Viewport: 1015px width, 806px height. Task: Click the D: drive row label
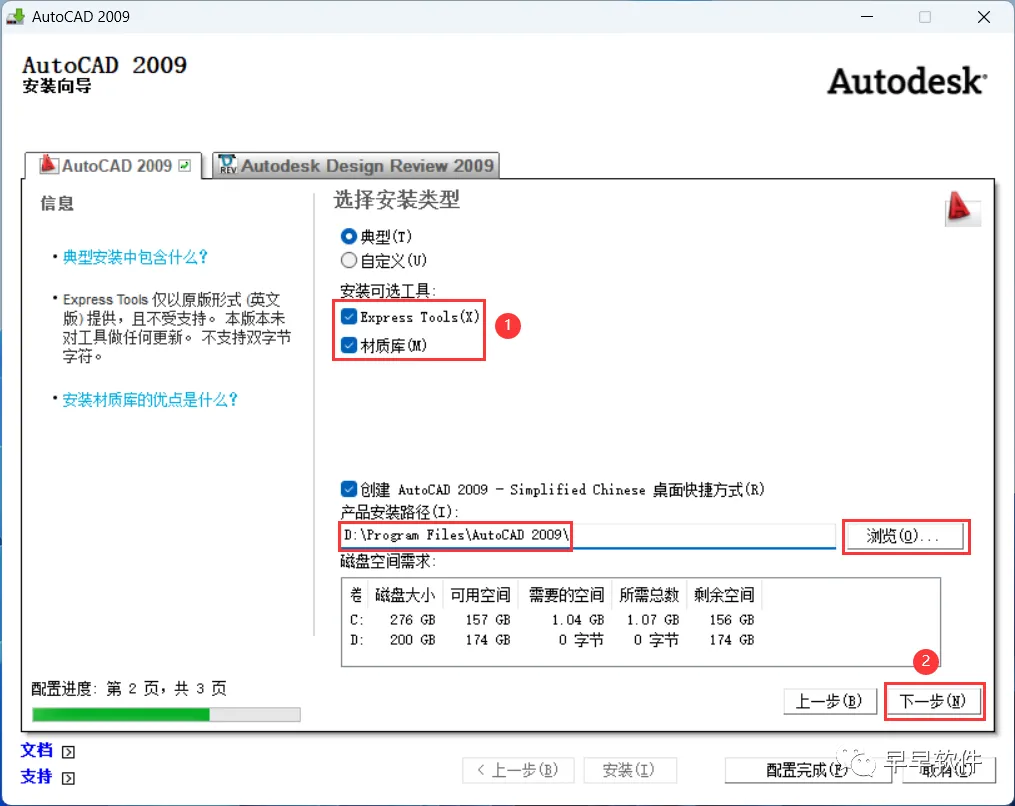pyautogui.click(x=357, y=640)
